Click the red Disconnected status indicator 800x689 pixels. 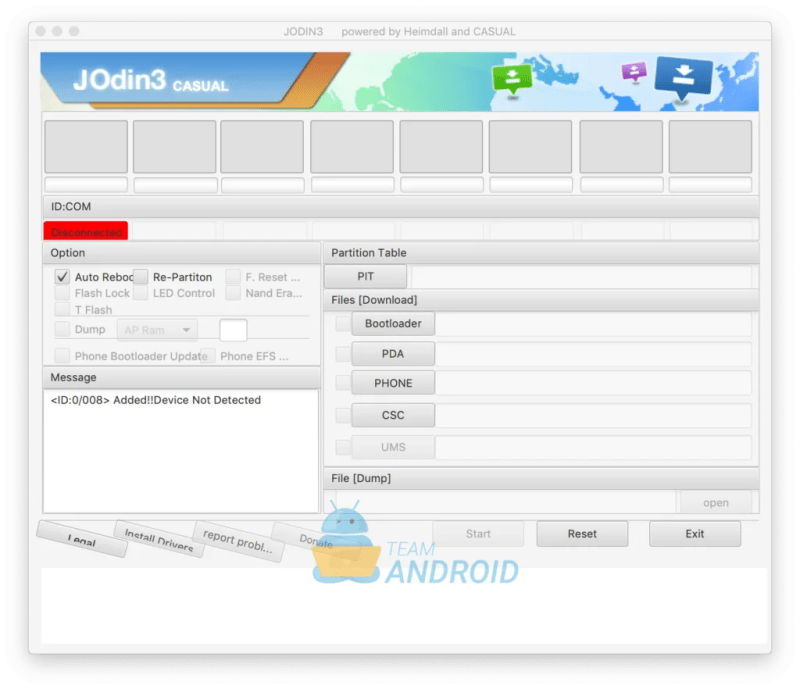pyautogui.click(x=86, y=231)
